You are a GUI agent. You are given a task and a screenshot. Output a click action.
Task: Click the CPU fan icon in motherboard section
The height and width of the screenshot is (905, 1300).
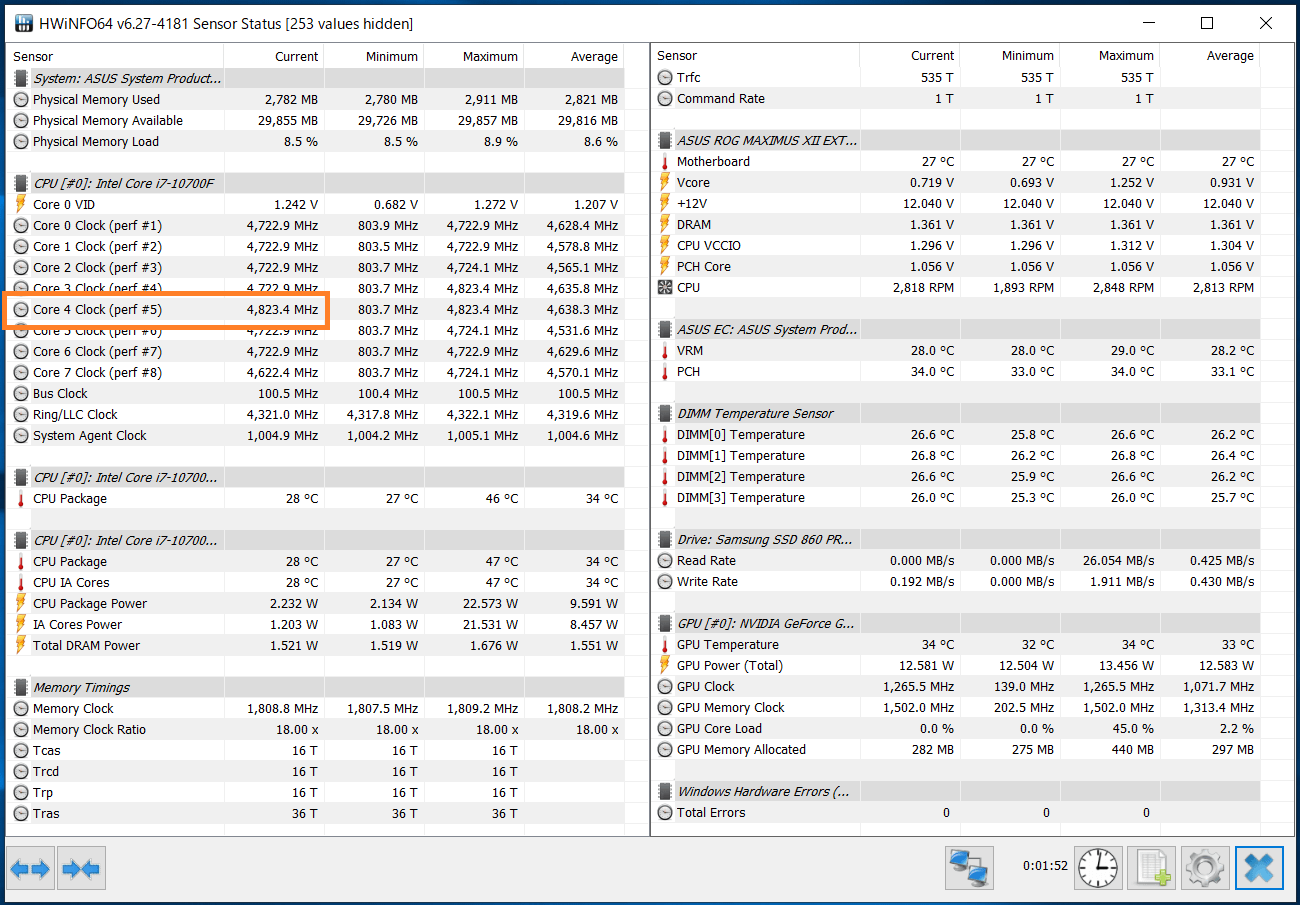pyautogui.click(x=665, y=287)
